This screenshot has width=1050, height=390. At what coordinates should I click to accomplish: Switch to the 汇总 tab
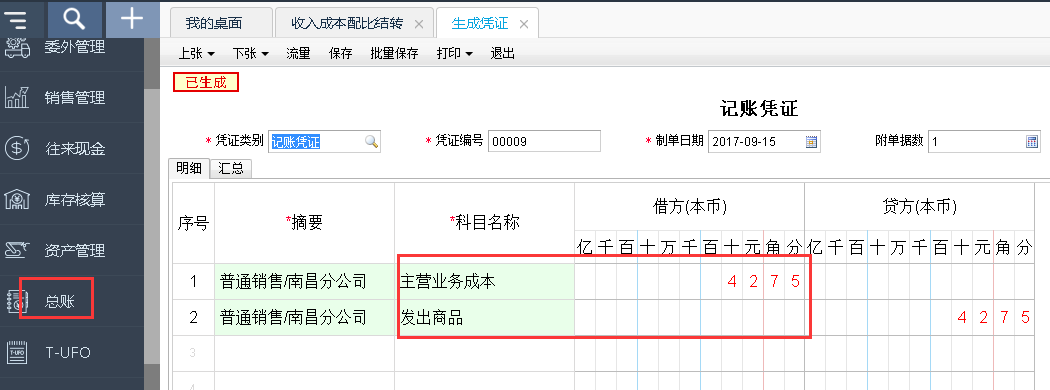(231, 168)
